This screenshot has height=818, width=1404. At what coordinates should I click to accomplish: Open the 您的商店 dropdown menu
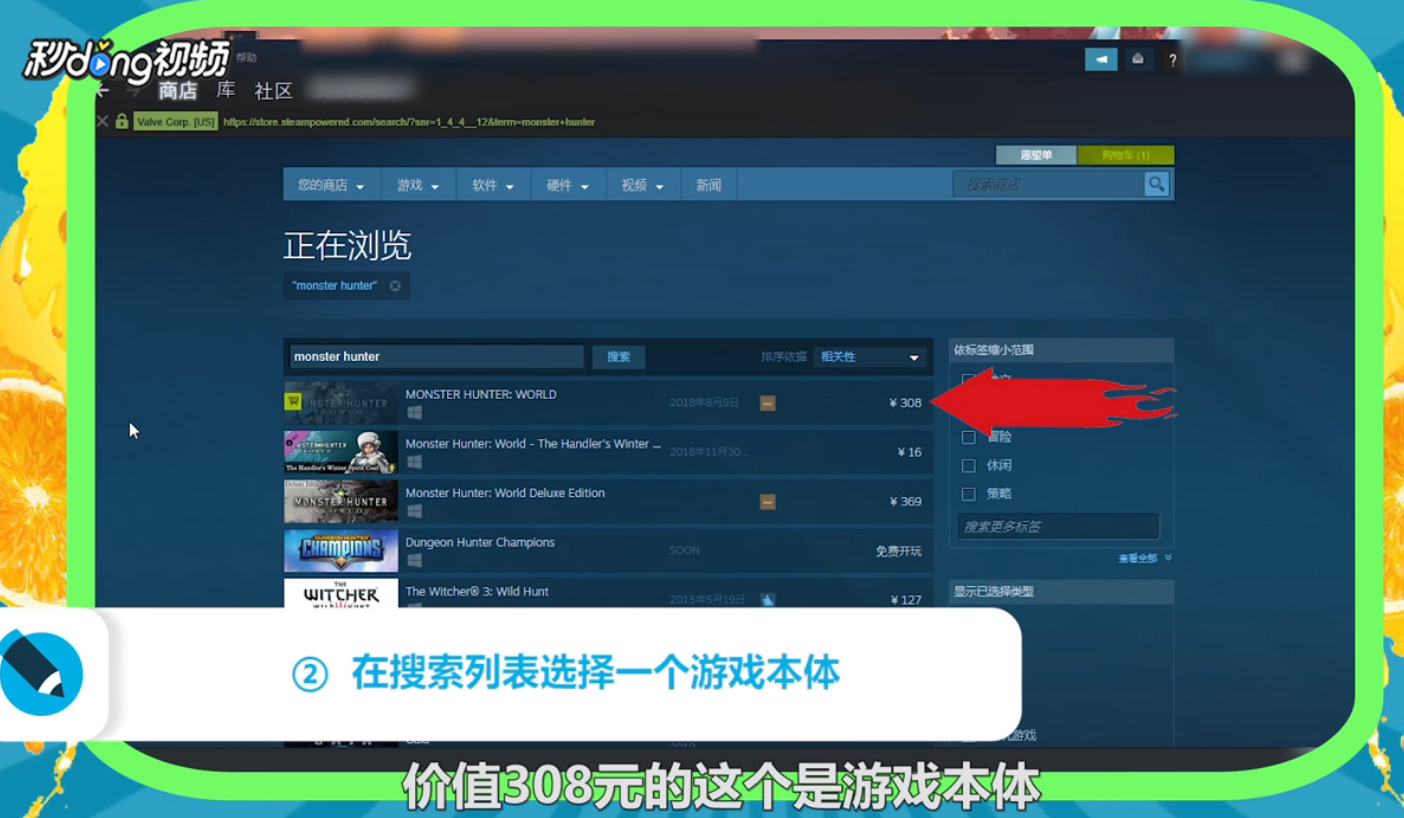coord(331,185)
